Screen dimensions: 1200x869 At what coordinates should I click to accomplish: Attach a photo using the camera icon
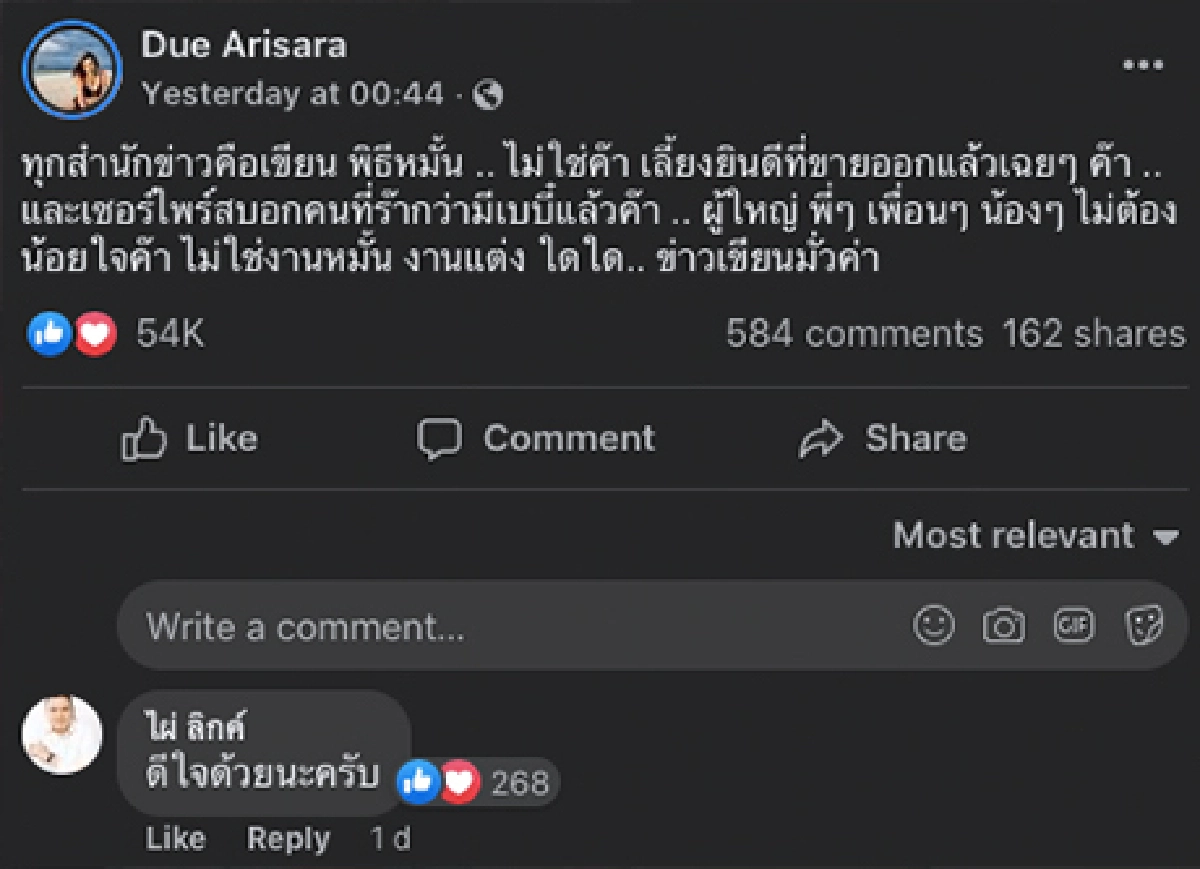tap(1003, 626)
